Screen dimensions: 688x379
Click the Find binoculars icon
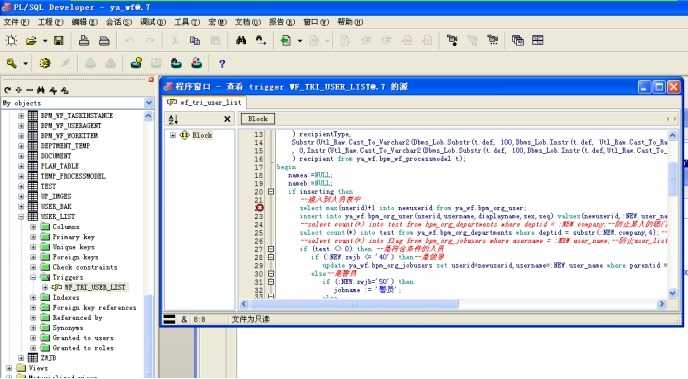point(241,41)
